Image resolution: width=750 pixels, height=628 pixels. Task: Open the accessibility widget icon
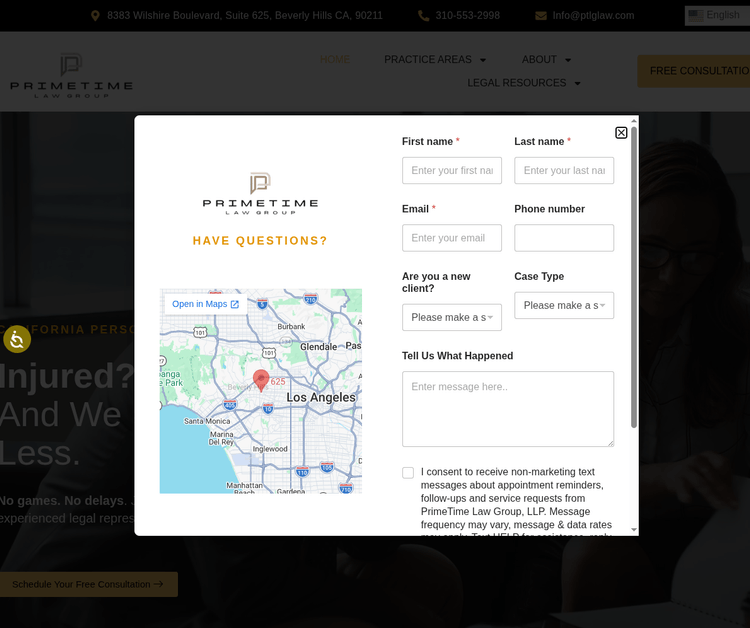[x=17, y=339]
